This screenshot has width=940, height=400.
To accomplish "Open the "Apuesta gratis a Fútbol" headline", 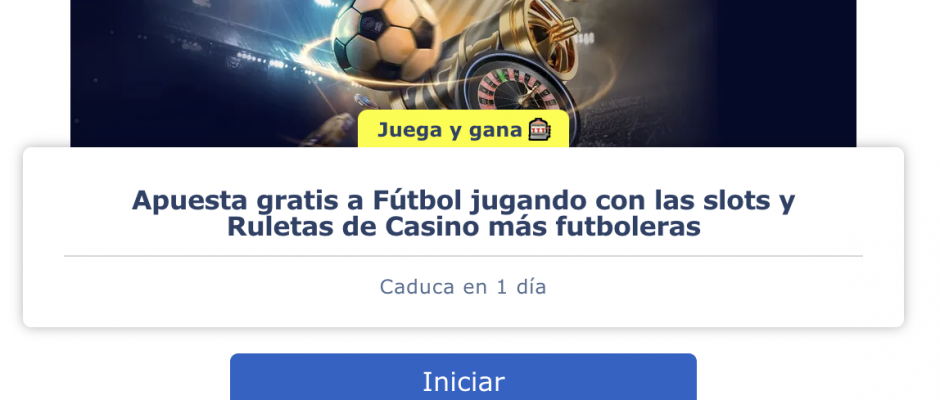I will 463,213.
